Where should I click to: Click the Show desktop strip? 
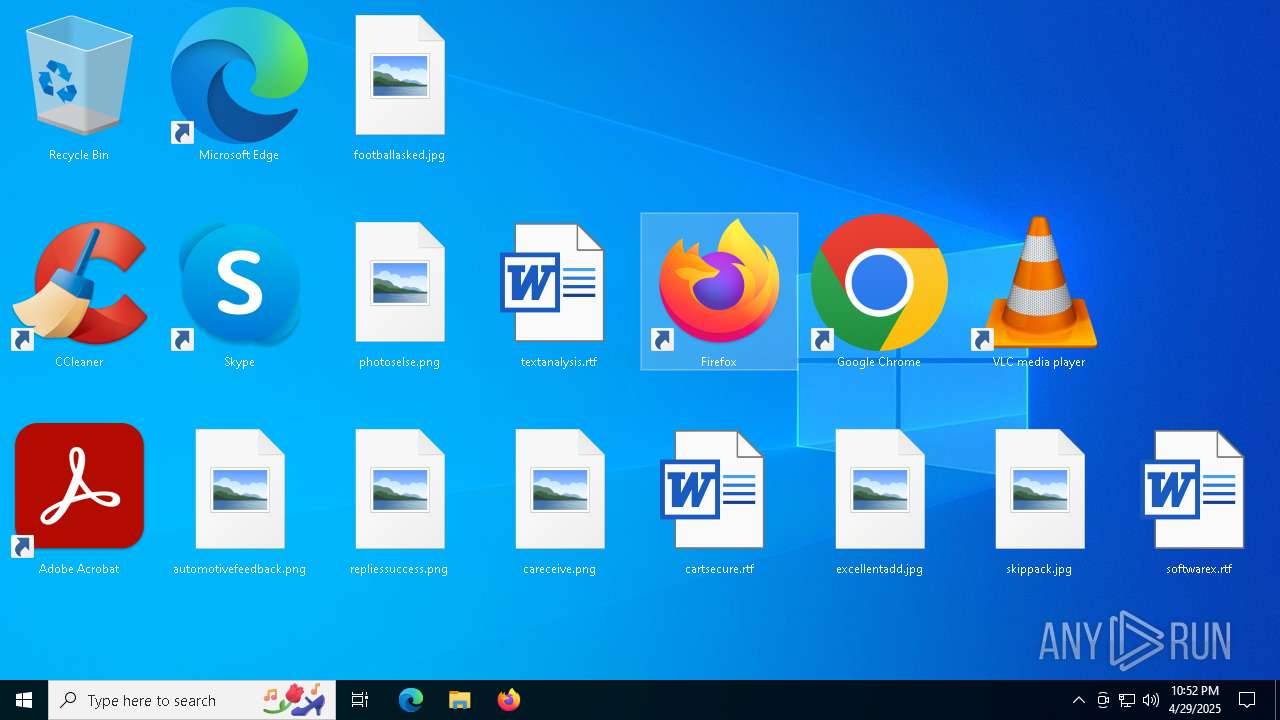pos(1277,700)
